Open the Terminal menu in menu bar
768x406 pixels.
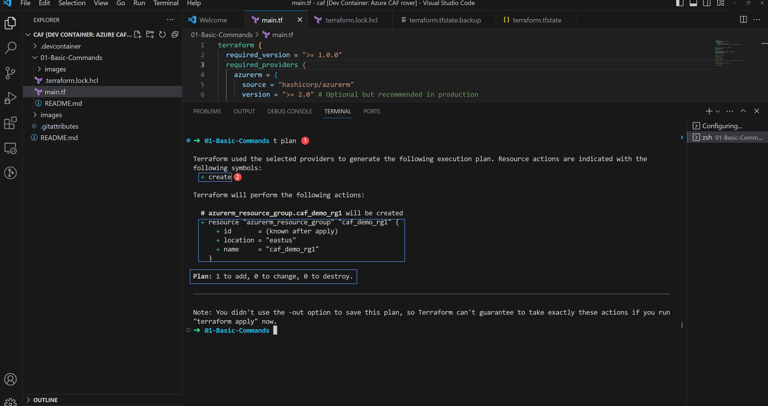pos(166,4)
